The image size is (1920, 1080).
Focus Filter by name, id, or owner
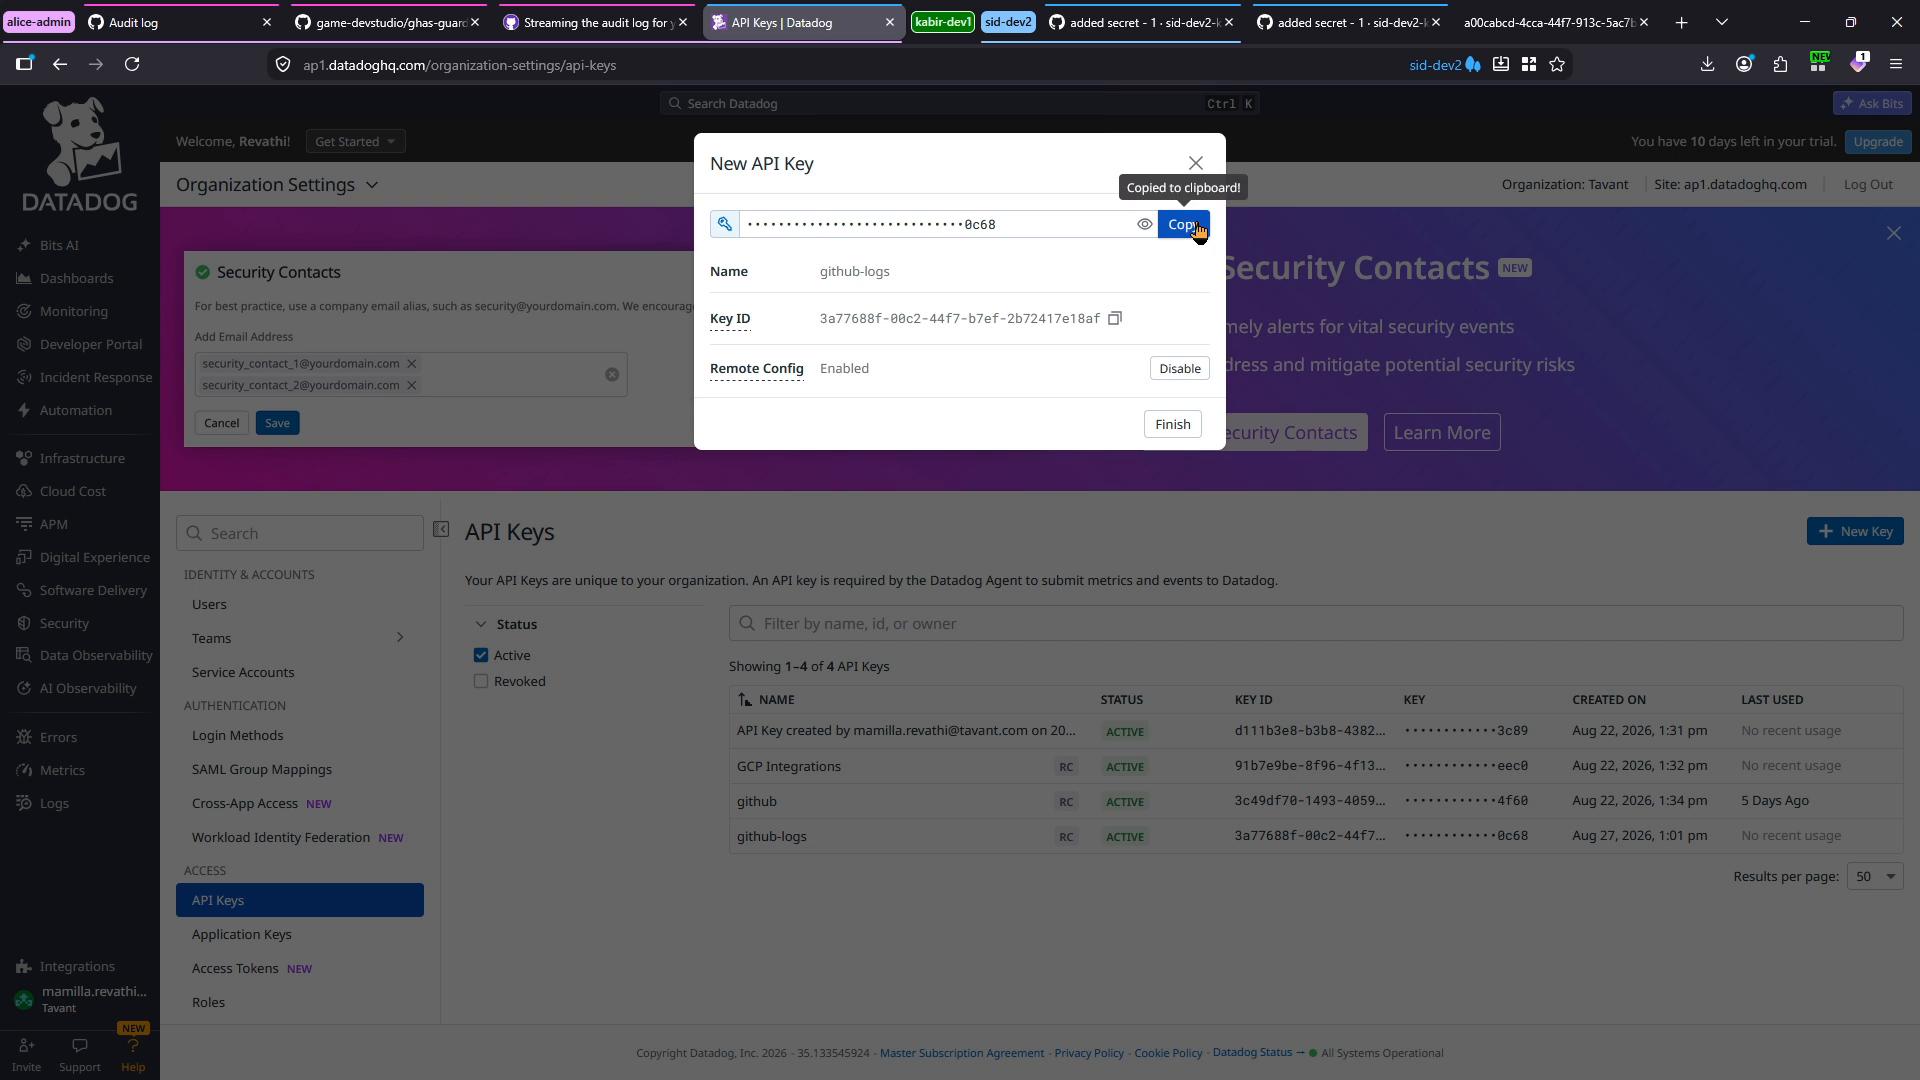click(x=1315, y=623)
